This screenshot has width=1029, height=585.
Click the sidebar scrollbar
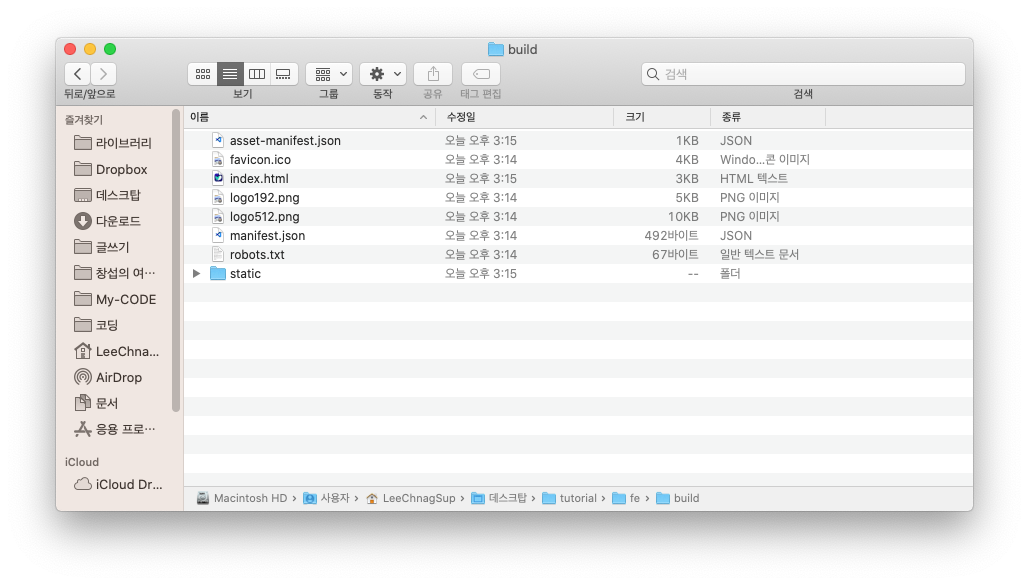point(175,261)
